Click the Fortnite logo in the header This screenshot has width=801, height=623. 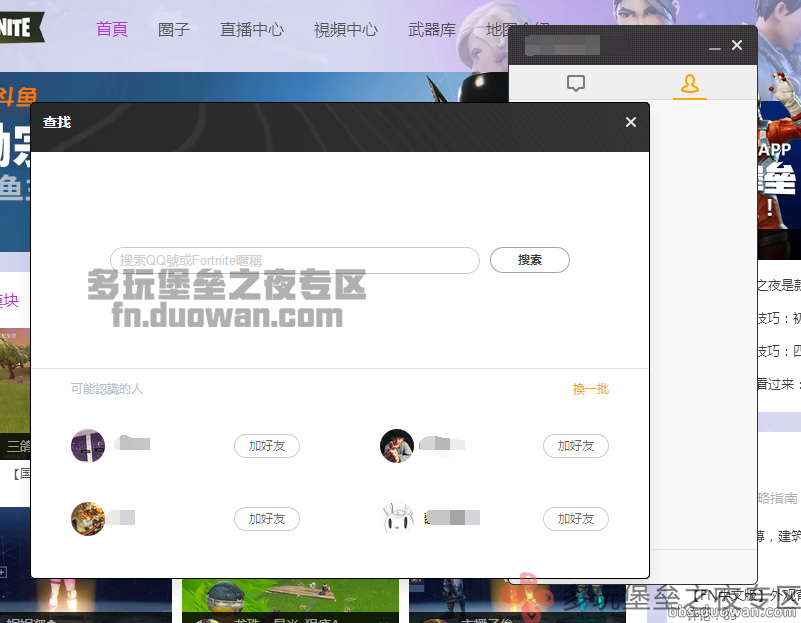pos(20,28)
